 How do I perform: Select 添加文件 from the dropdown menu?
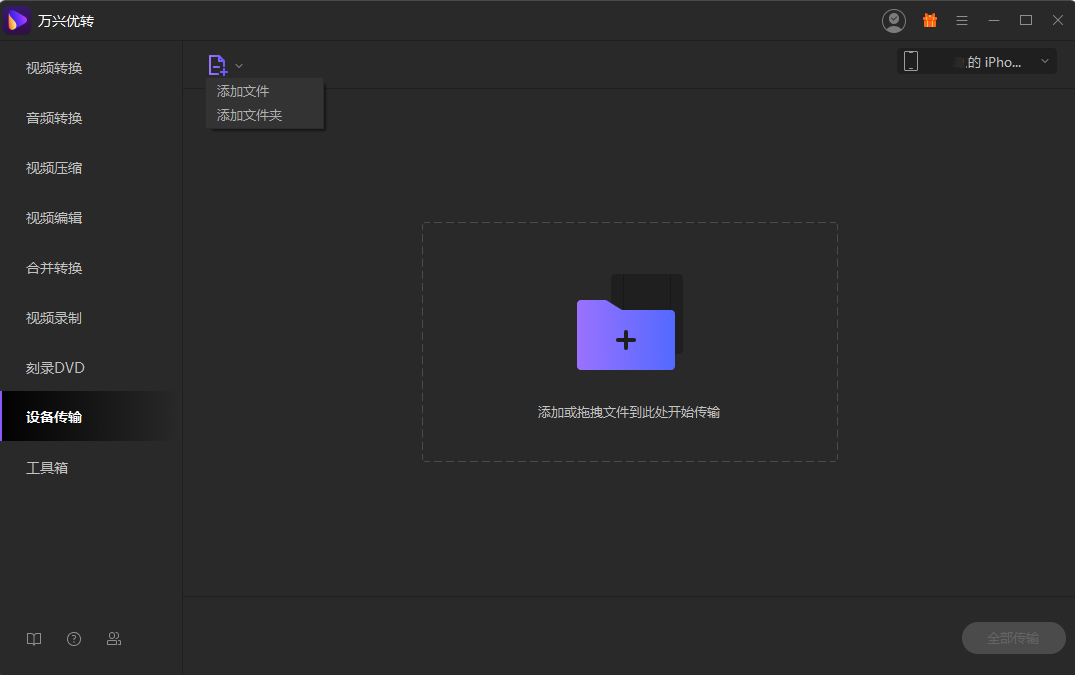point(243,91)
